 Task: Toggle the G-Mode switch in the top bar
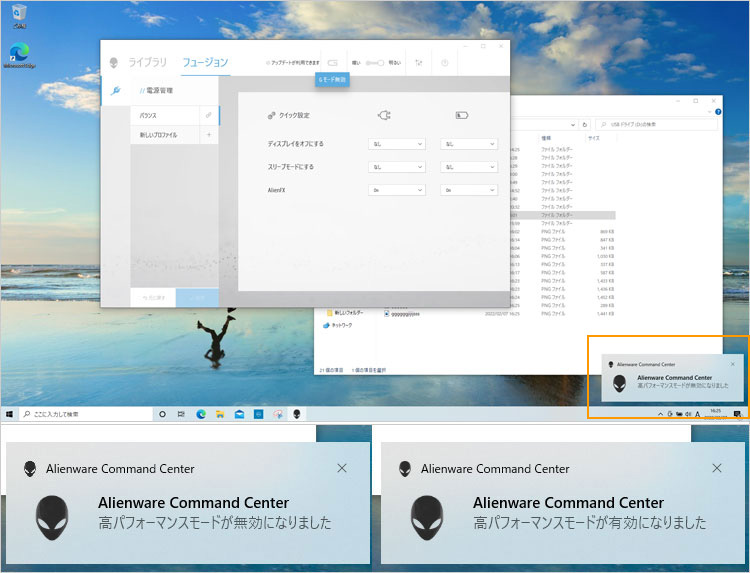pyautogui.click(x=332, y=63)
